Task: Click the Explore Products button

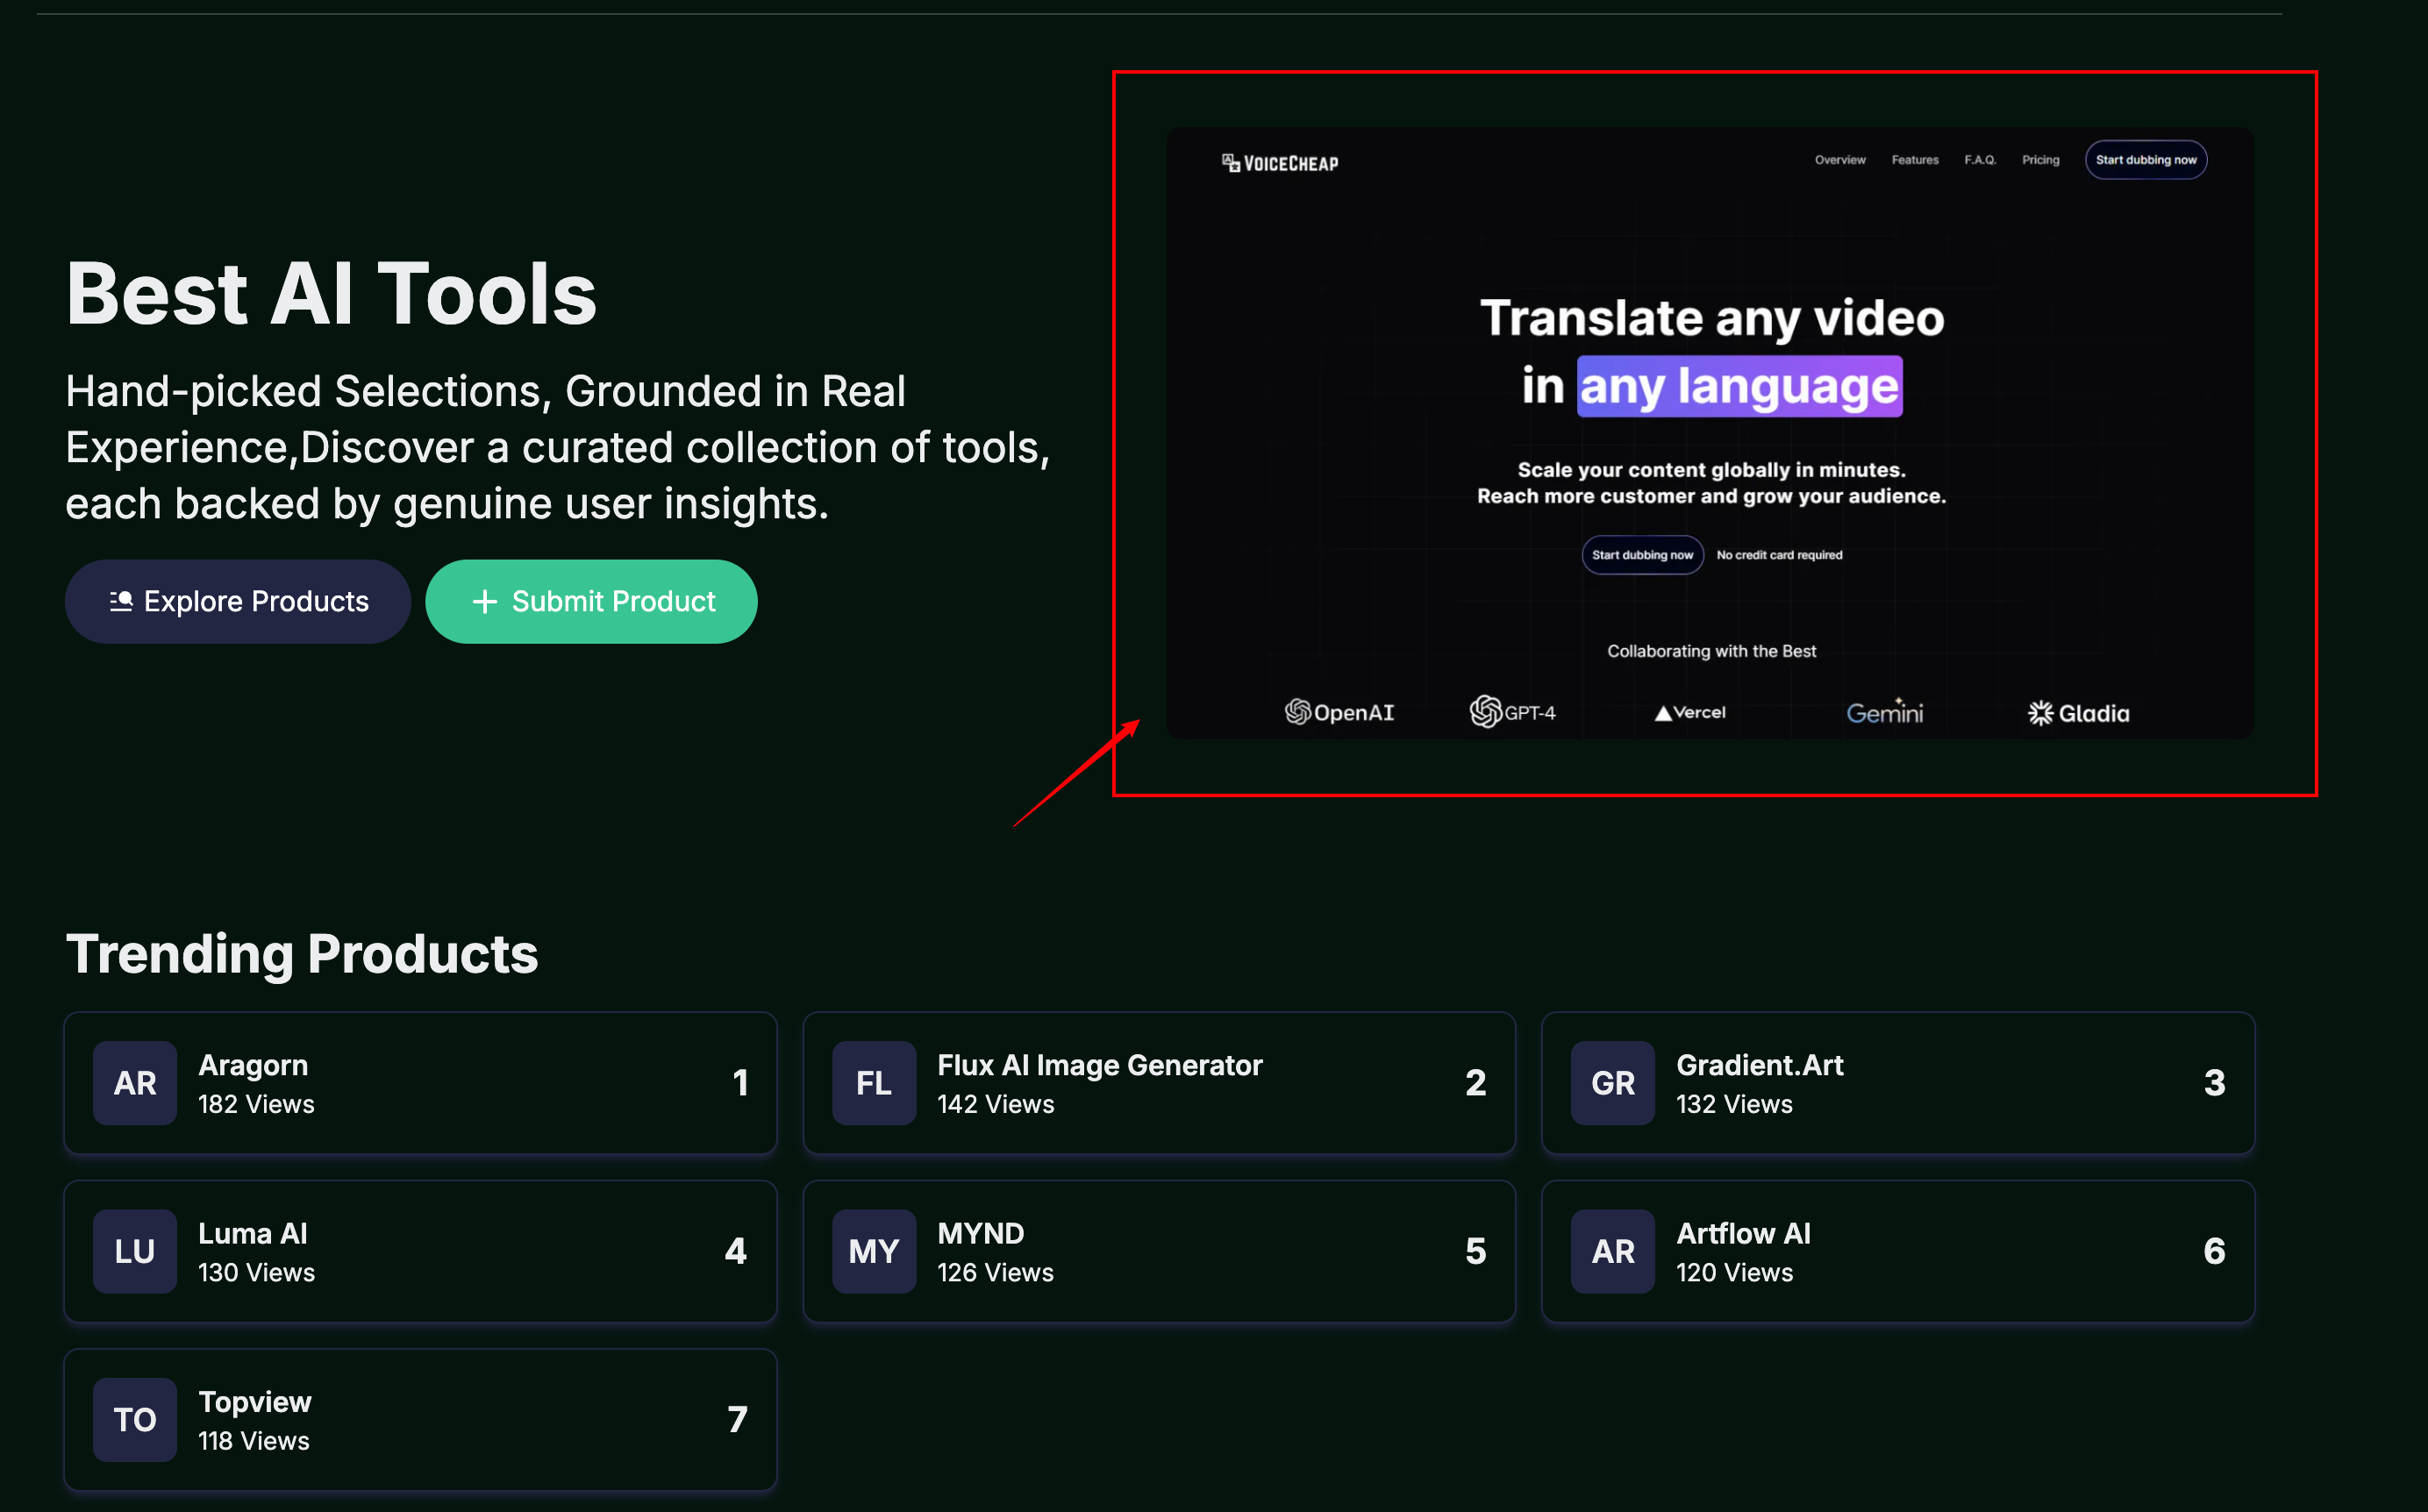Action: (x=237, y=601)
